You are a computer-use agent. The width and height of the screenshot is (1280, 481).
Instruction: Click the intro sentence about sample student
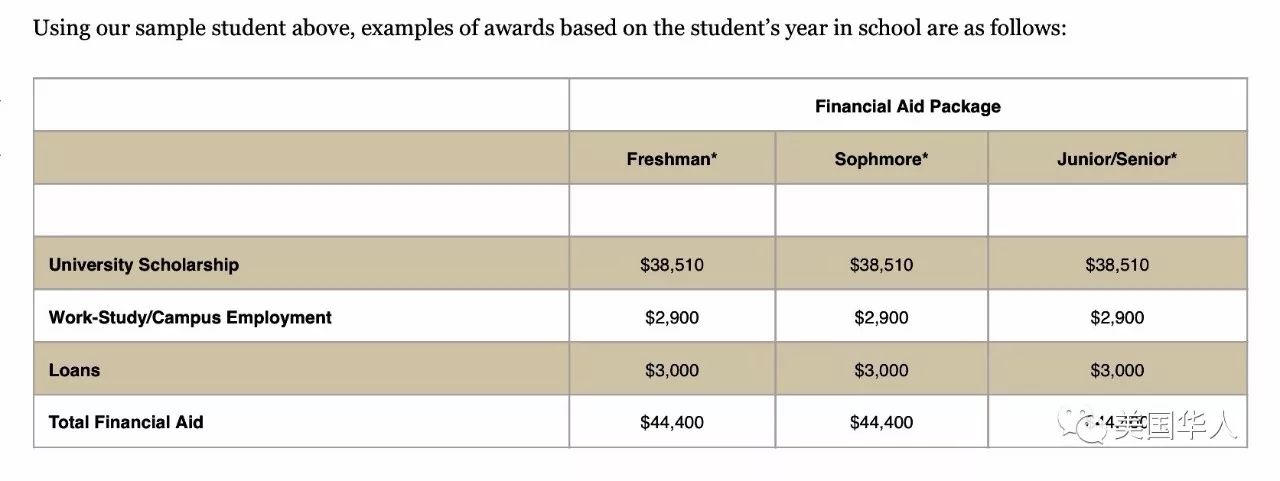point(550,28)
